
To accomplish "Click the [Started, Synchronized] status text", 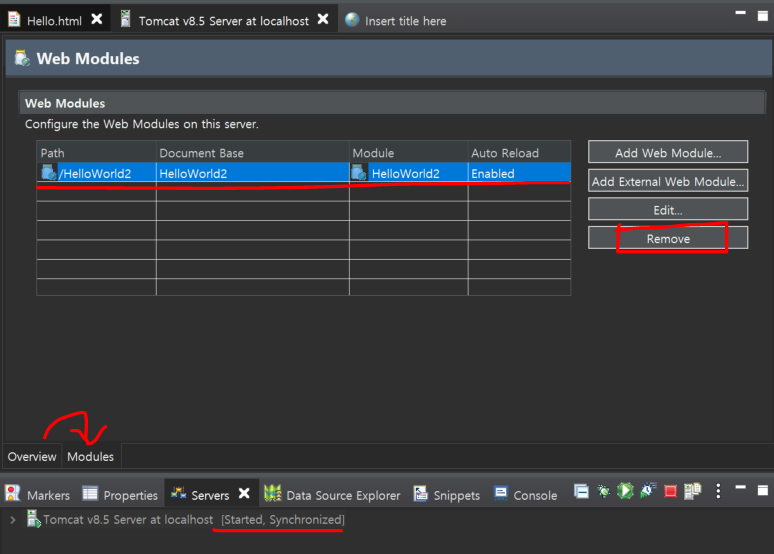I will coord(282,519).
